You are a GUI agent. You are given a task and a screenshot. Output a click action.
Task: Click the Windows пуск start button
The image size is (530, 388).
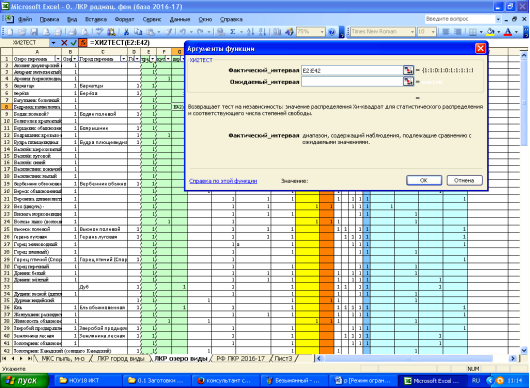point(25,381)
